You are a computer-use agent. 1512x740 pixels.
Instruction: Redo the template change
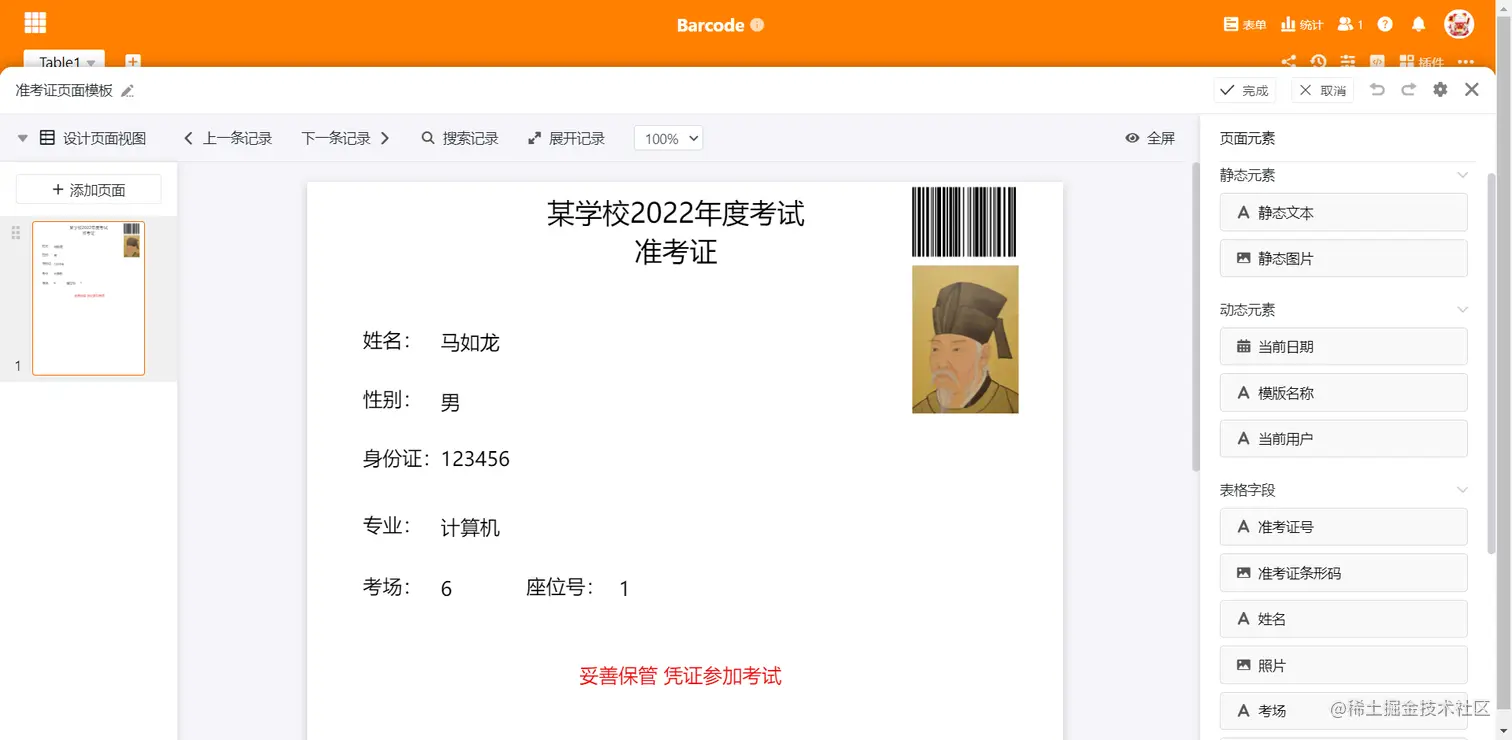click(x=1408, y=90)
